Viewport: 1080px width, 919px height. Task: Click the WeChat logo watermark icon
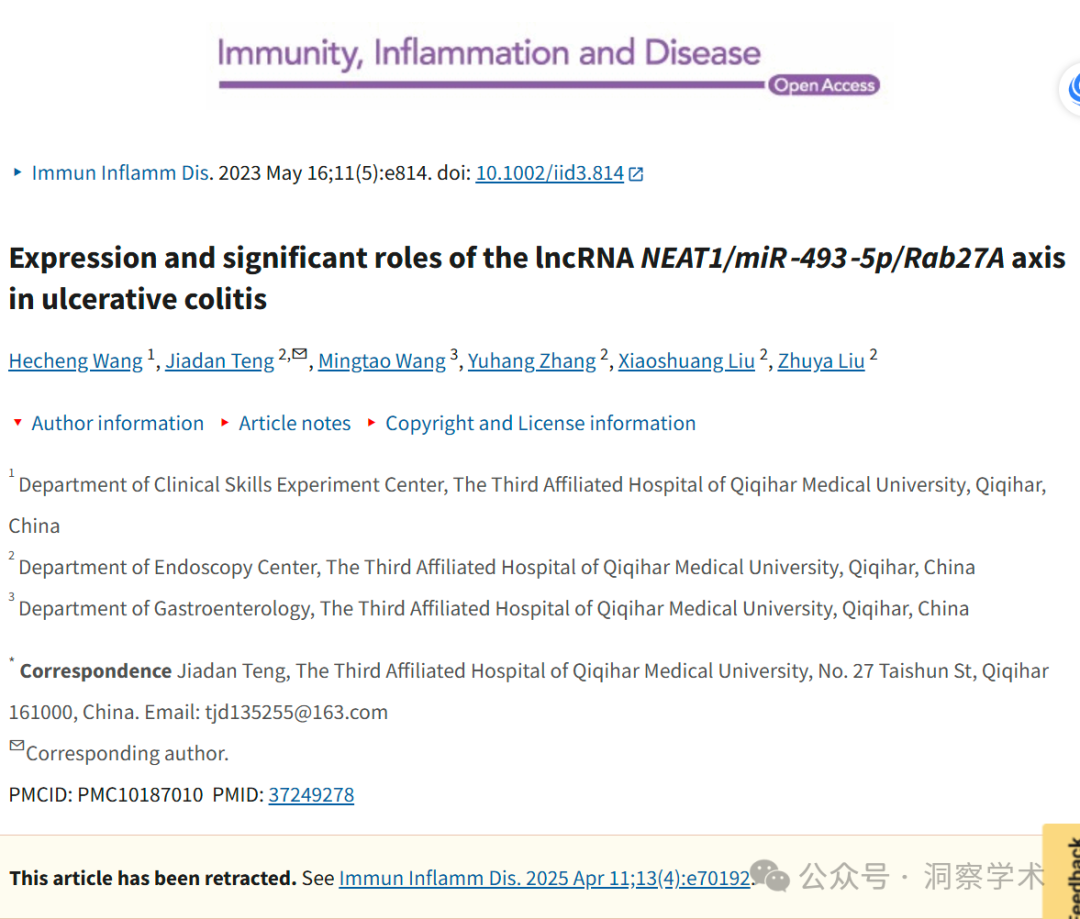(769, 876)
